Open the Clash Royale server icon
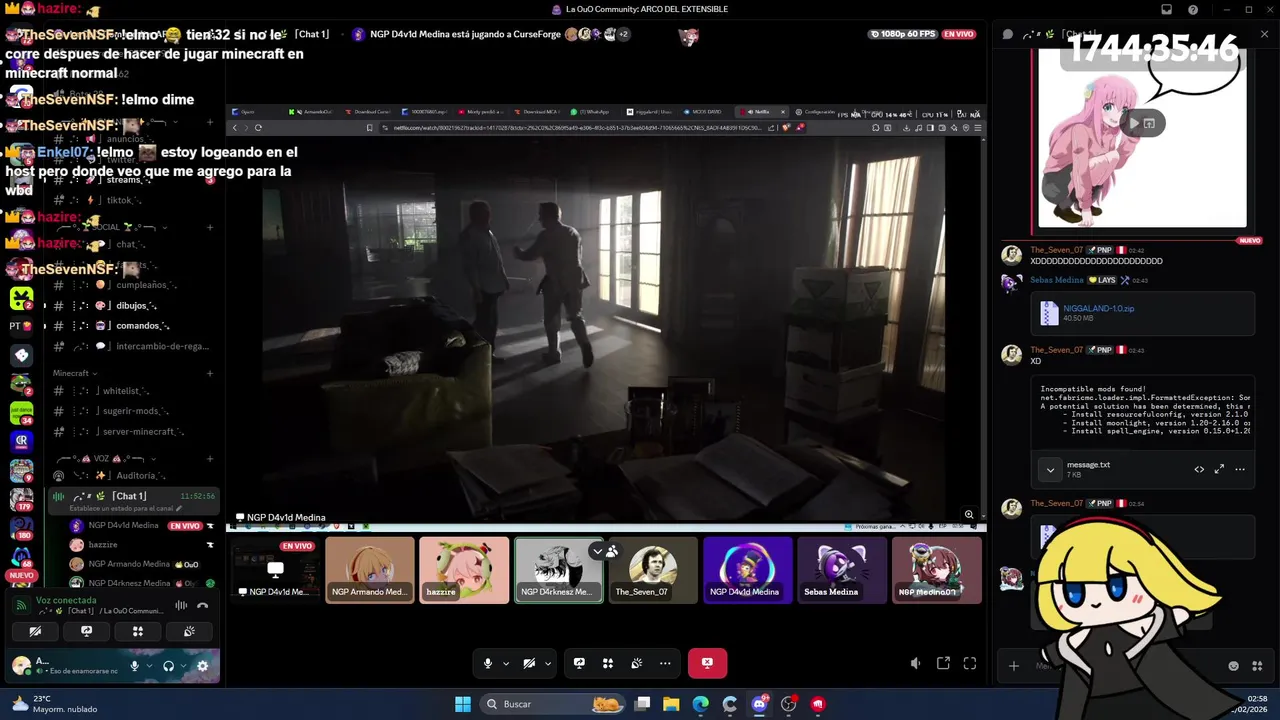This screenshot has width=1280, height=720. coord(21,440)
